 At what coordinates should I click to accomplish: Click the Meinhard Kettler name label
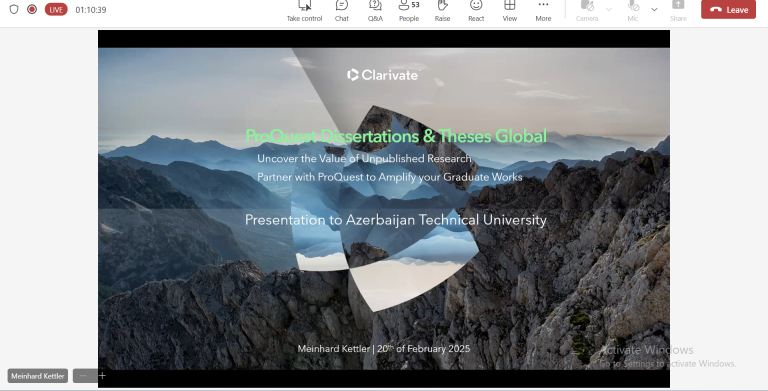(38, 376)
